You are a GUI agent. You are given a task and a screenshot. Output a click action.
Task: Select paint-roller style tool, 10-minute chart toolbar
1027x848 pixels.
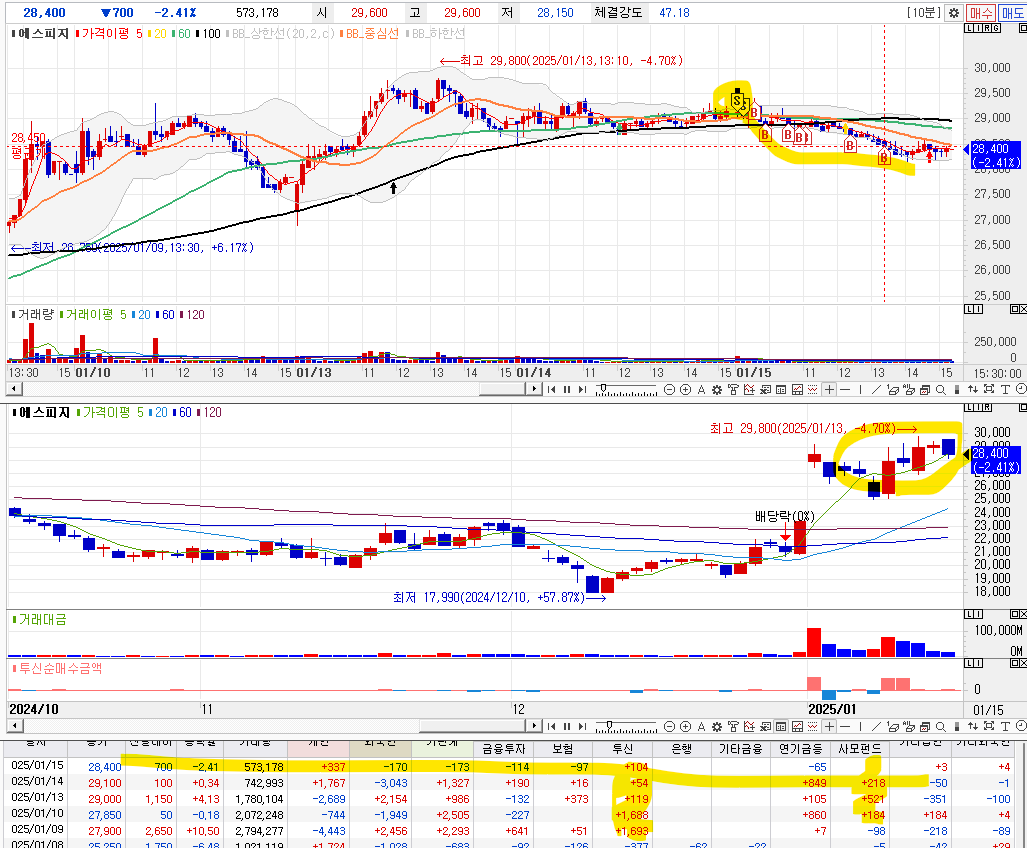pos(733,390)
